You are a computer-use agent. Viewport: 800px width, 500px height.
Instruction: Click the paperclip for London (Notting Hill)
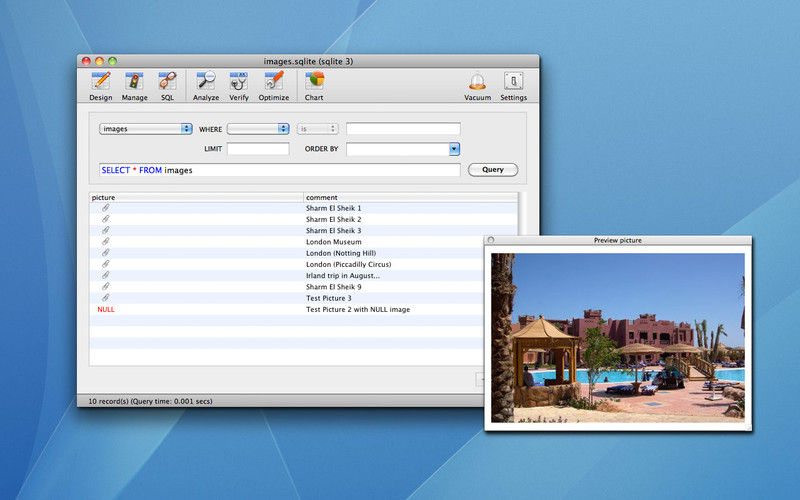click(x=106, y=253)
